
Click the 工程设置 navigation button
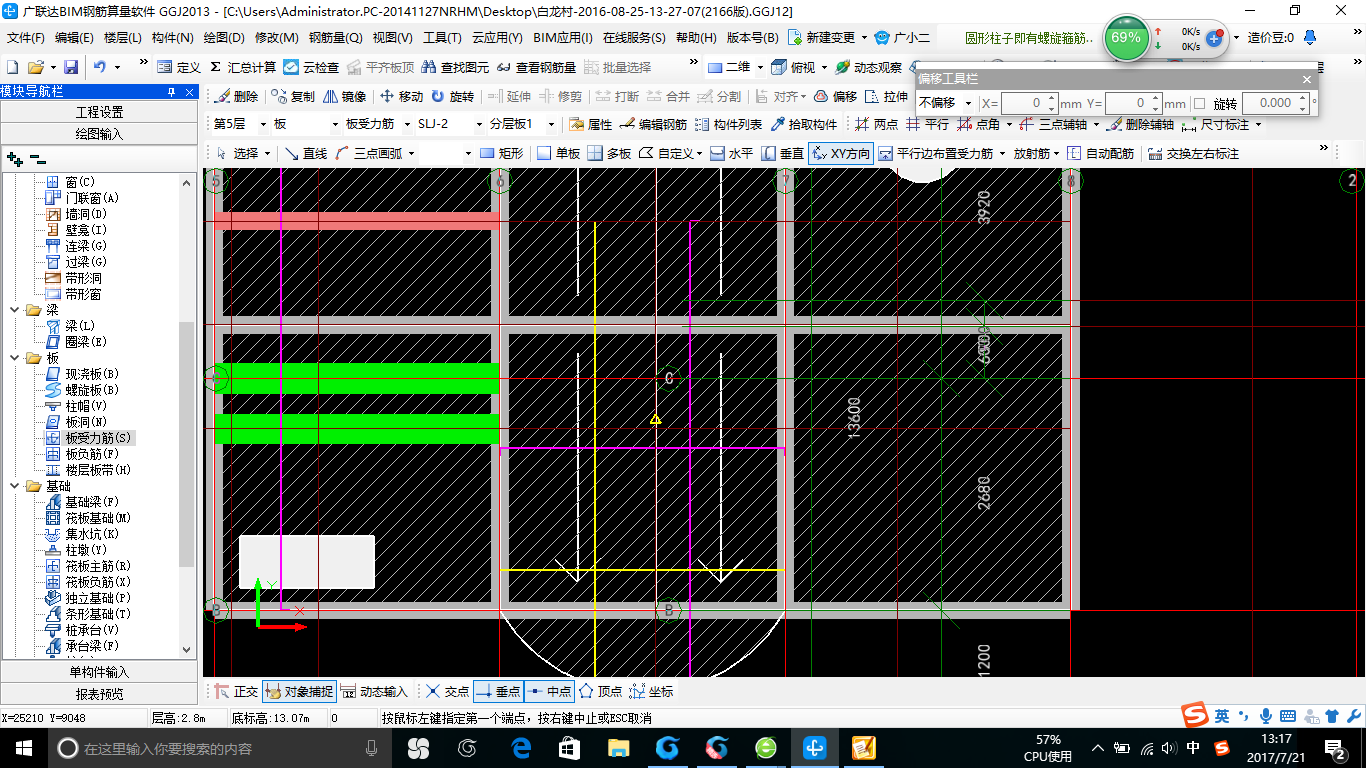pyautogui.click(x=99, y=112)
